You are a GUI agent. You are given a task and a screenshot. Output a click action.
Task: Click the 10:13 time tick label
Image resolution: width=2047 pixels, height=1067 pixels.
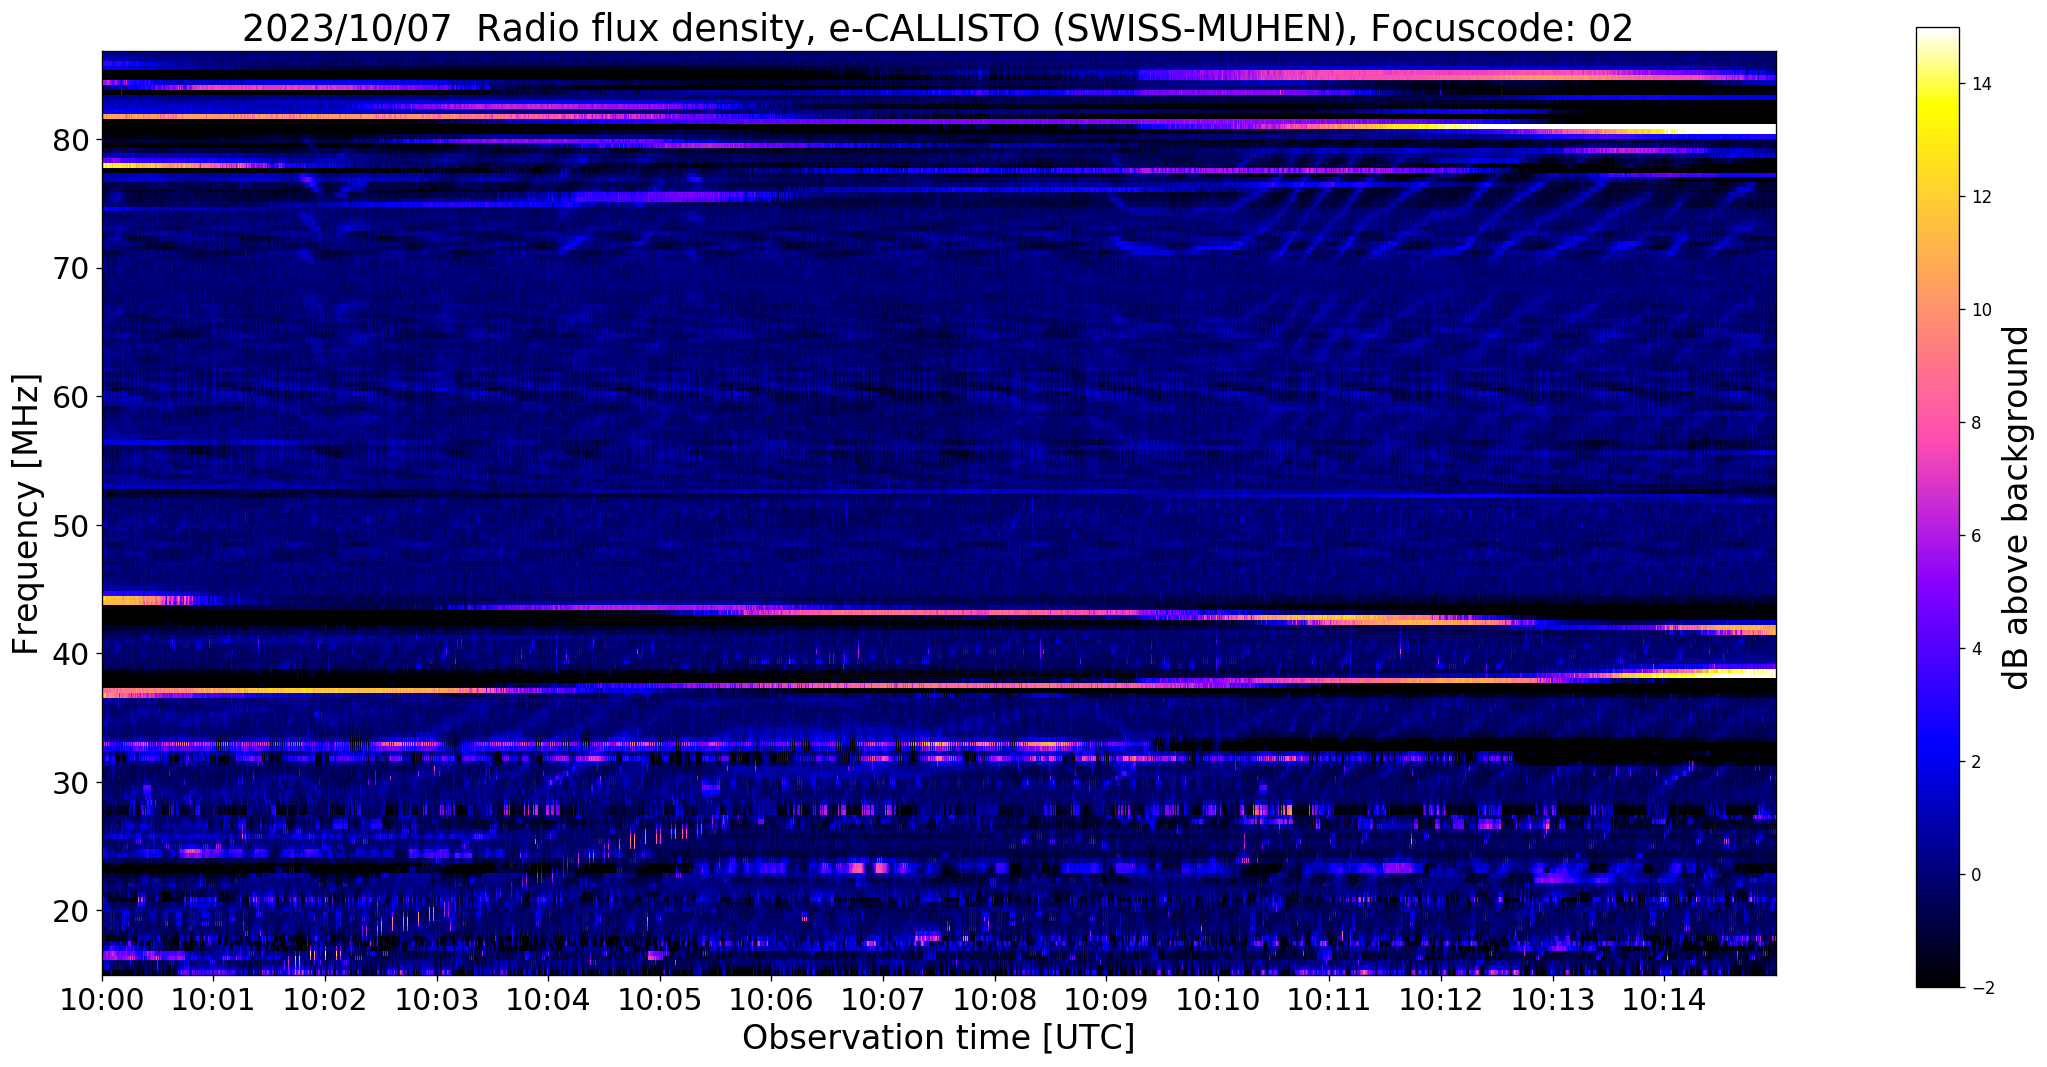(1551, 999)
